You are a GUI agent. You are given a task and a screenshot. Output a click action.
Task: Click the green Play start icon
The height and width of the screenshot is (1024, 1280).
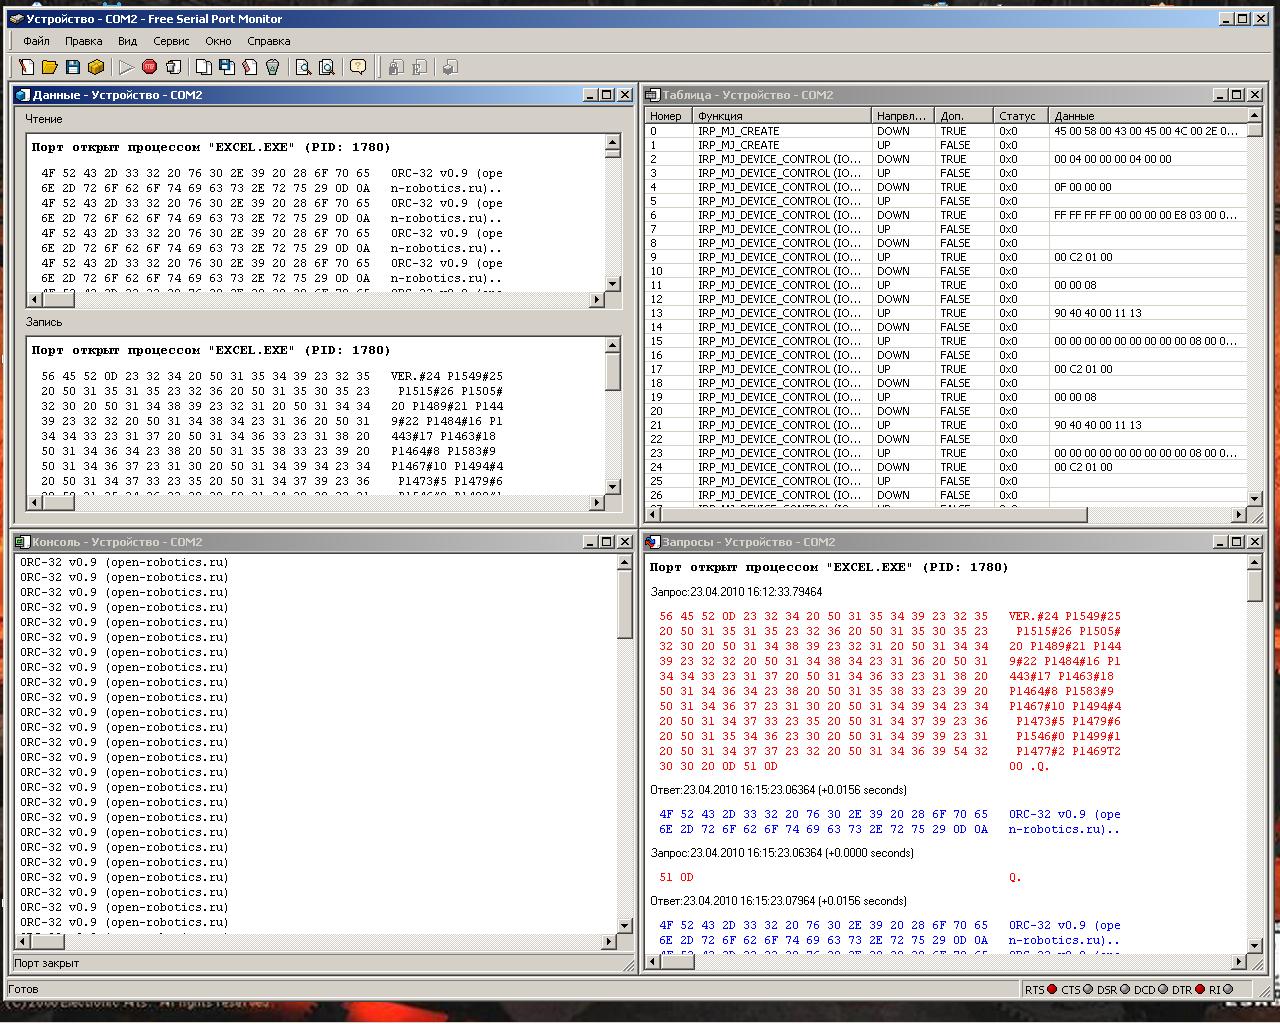click(126, 67)
